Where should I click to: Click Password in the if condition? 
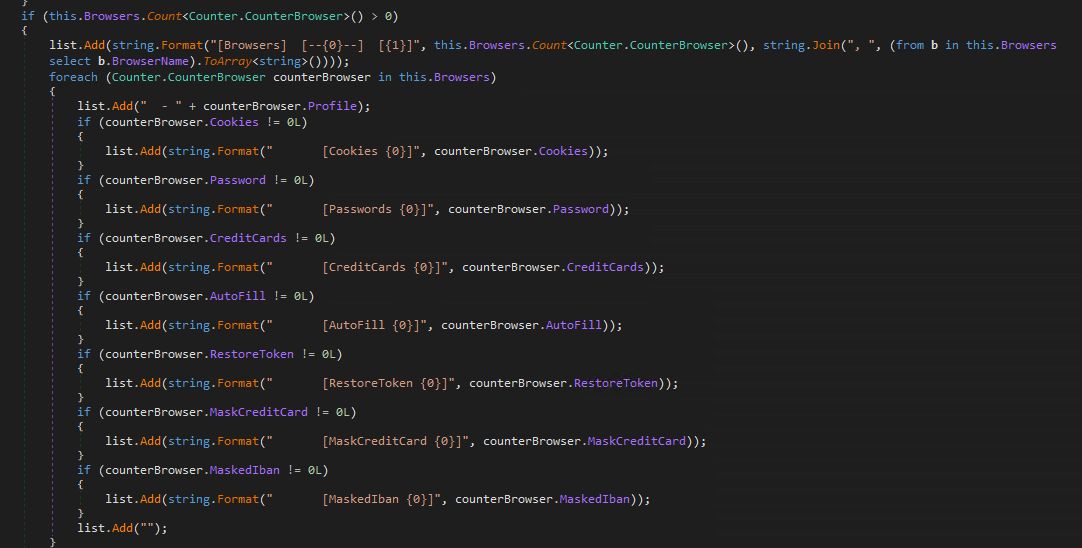tap(238, 180)
